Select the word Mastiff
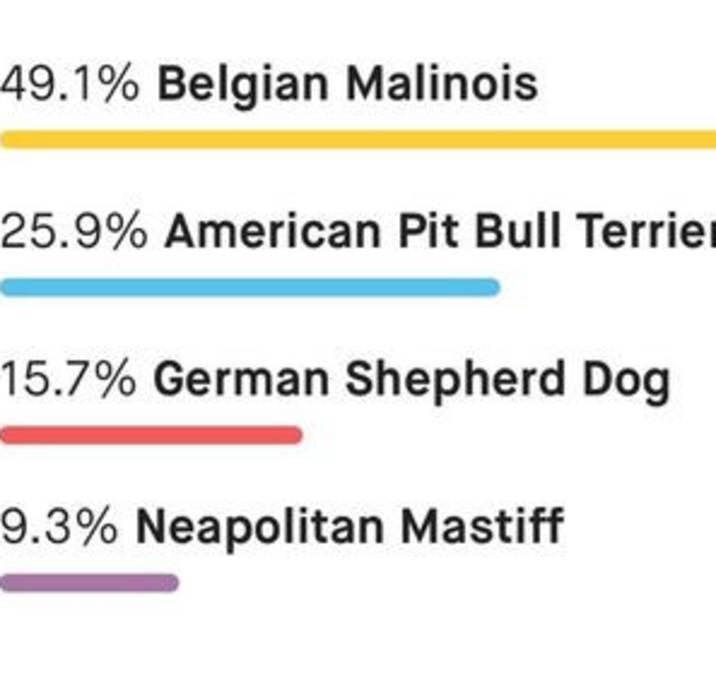This screenshot has height=680, width=716. [x=482, y=525]
